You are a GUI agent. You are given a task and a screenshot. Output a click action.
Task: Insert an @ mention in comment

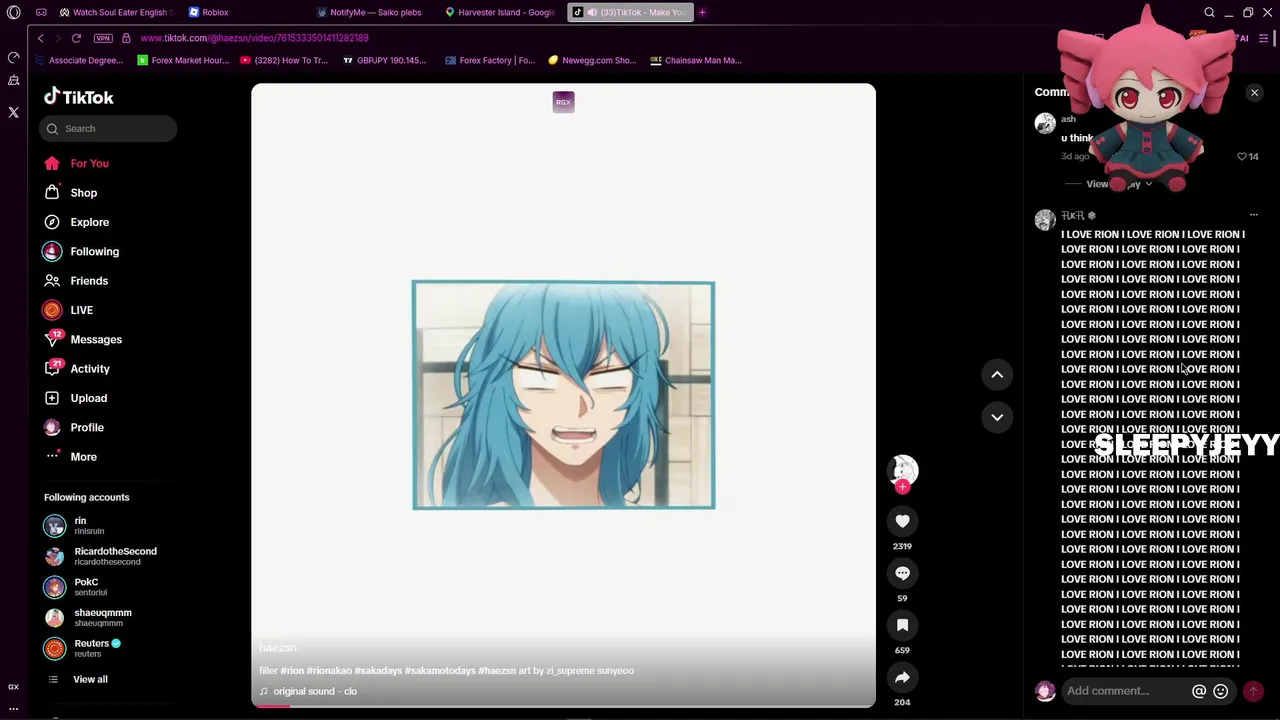point(1198,691)
